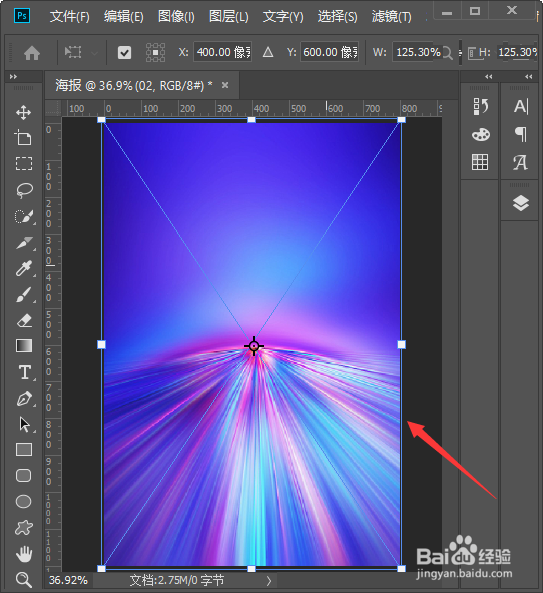Open the Swatches grid panel
The image size is (543, 593).
[x=480, y=162]
